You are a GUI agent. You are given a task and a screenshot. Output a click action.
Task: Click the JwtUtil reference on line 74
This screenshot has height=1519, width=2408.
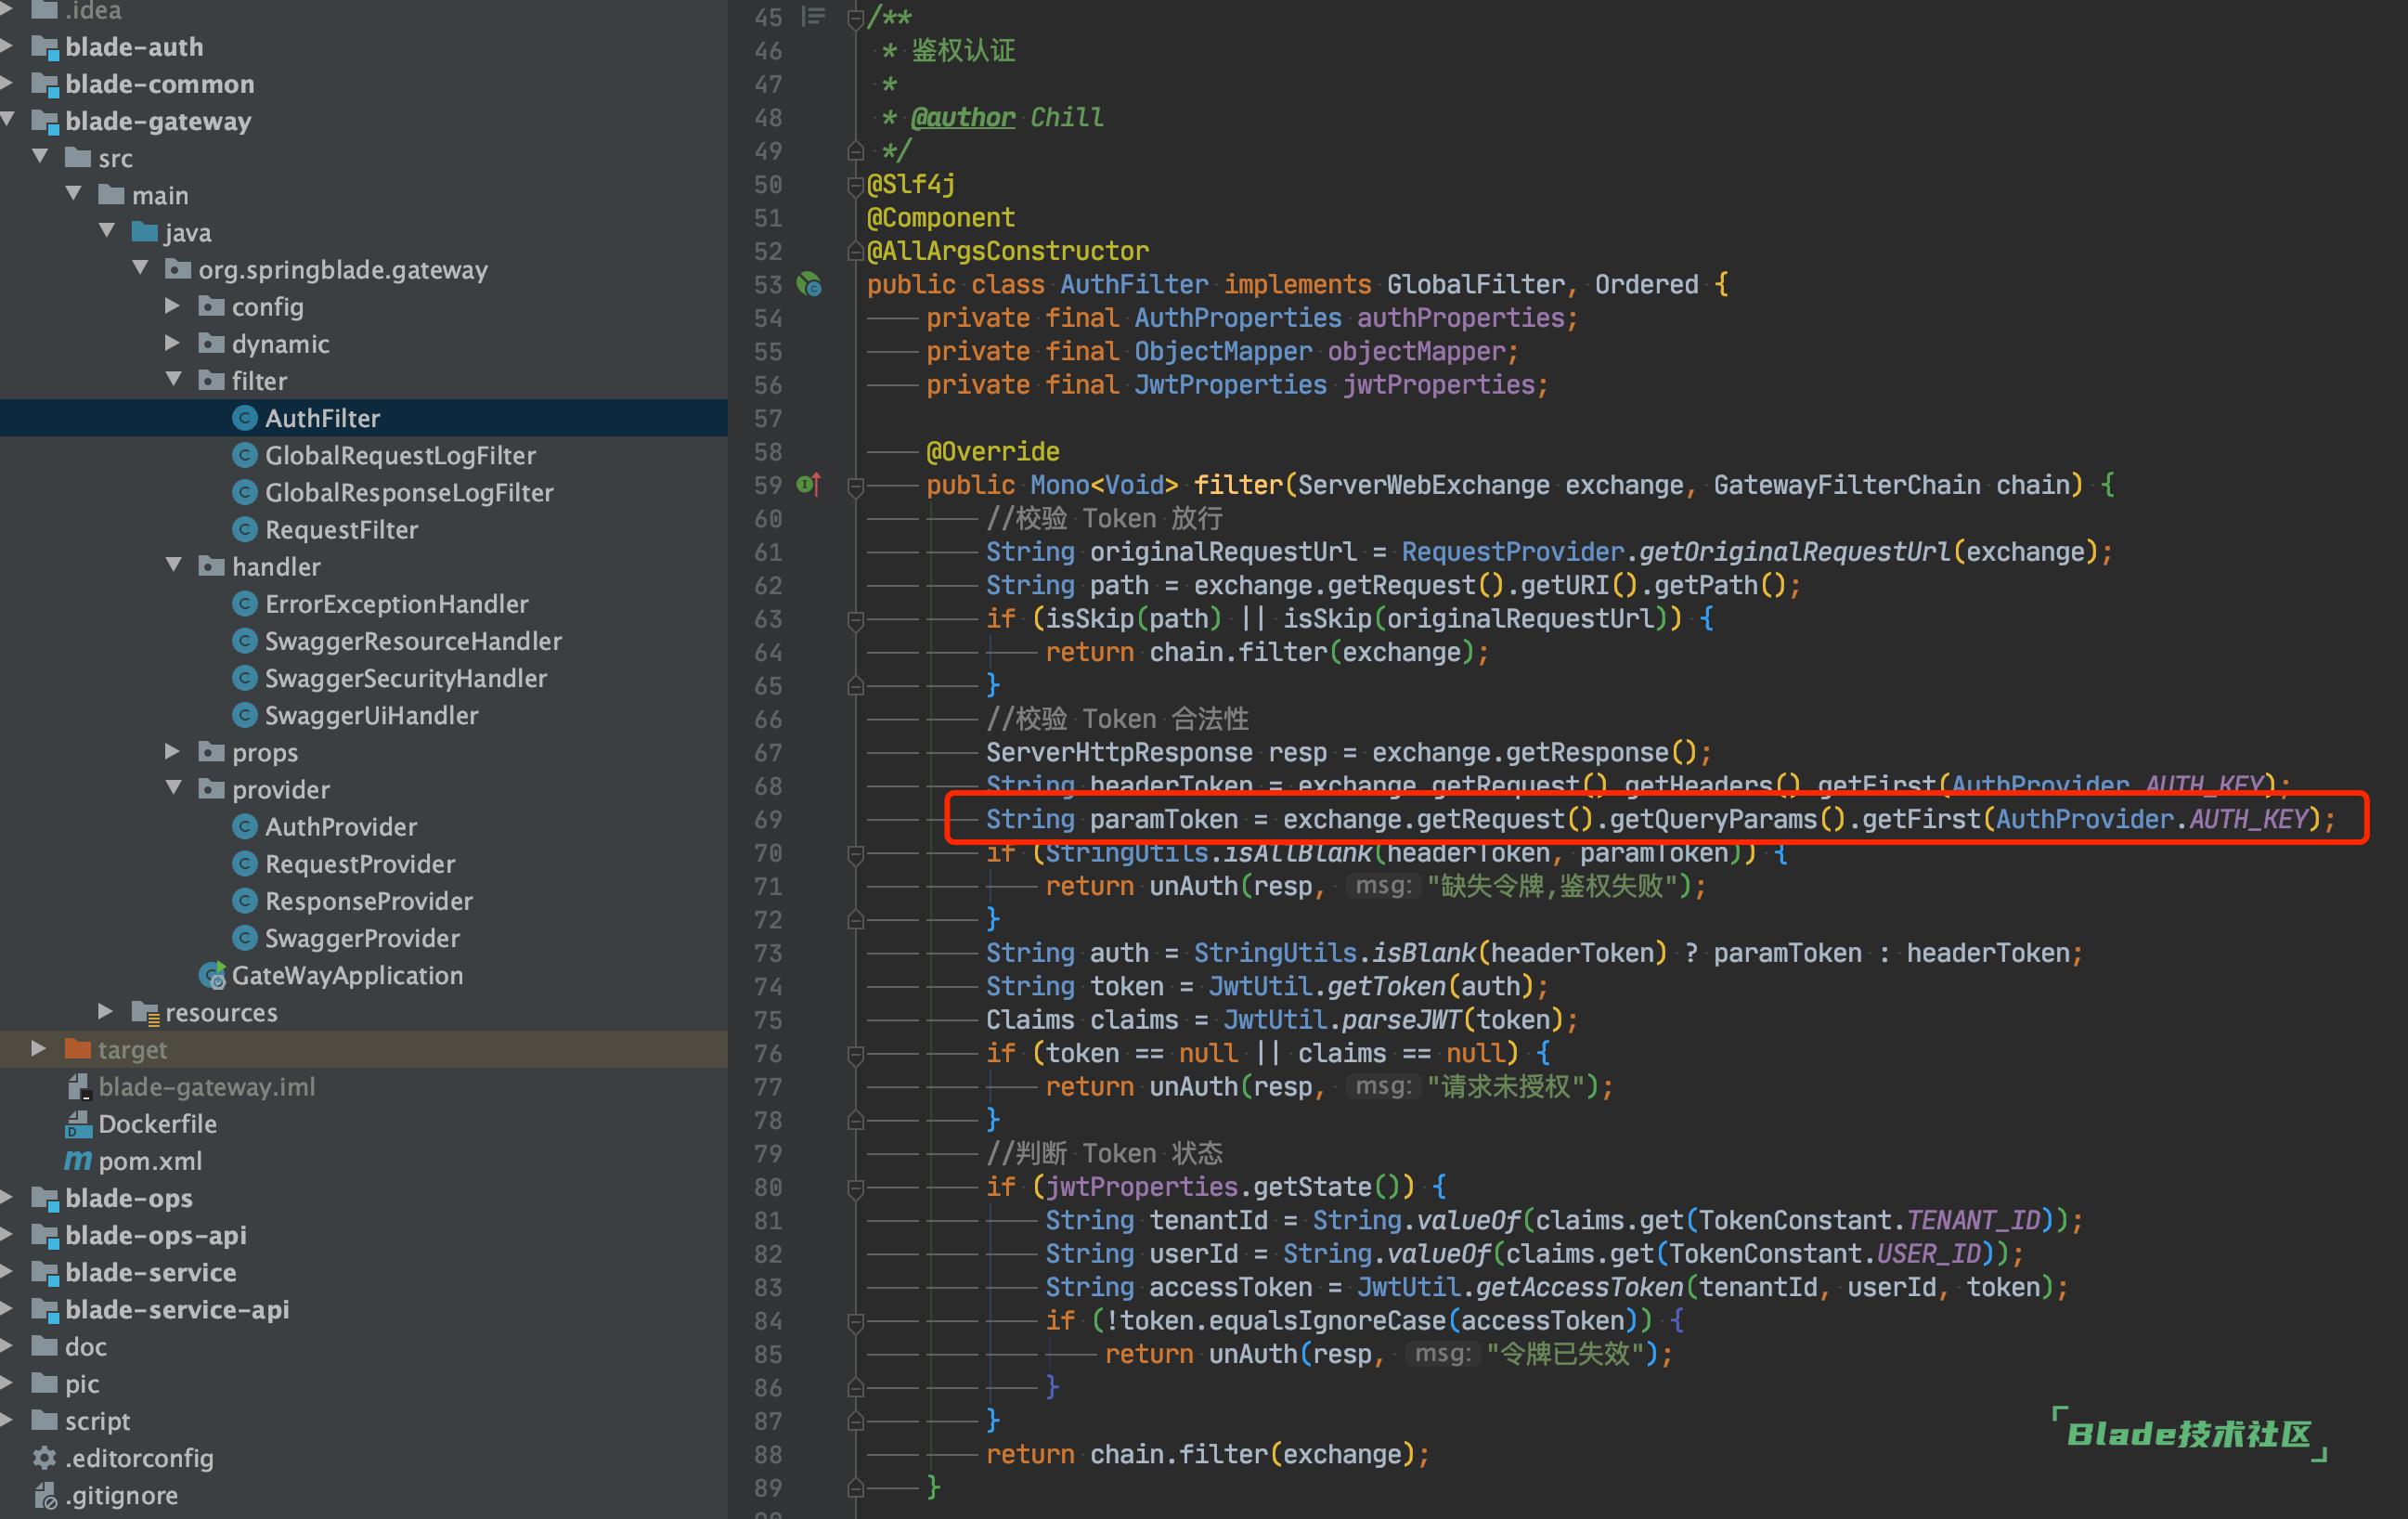point(1260,986)
